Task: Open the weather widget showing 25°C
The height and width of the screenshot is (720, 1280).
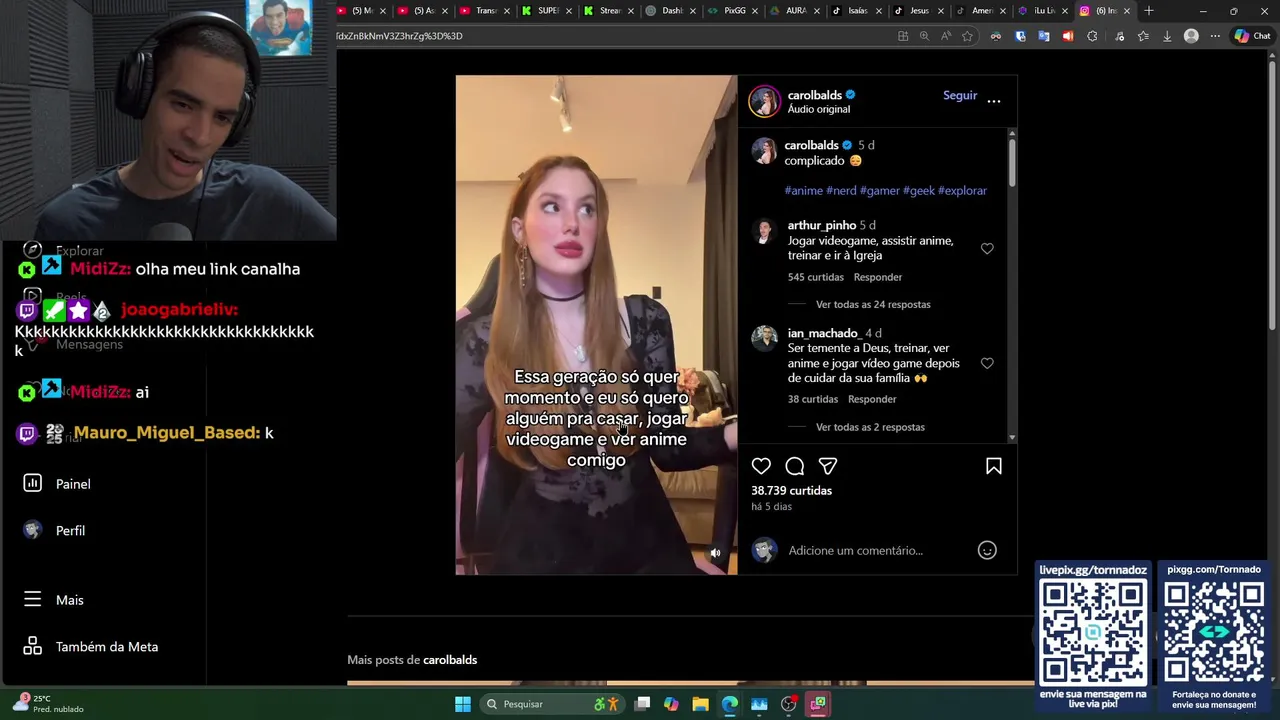Action: (50, 703)
